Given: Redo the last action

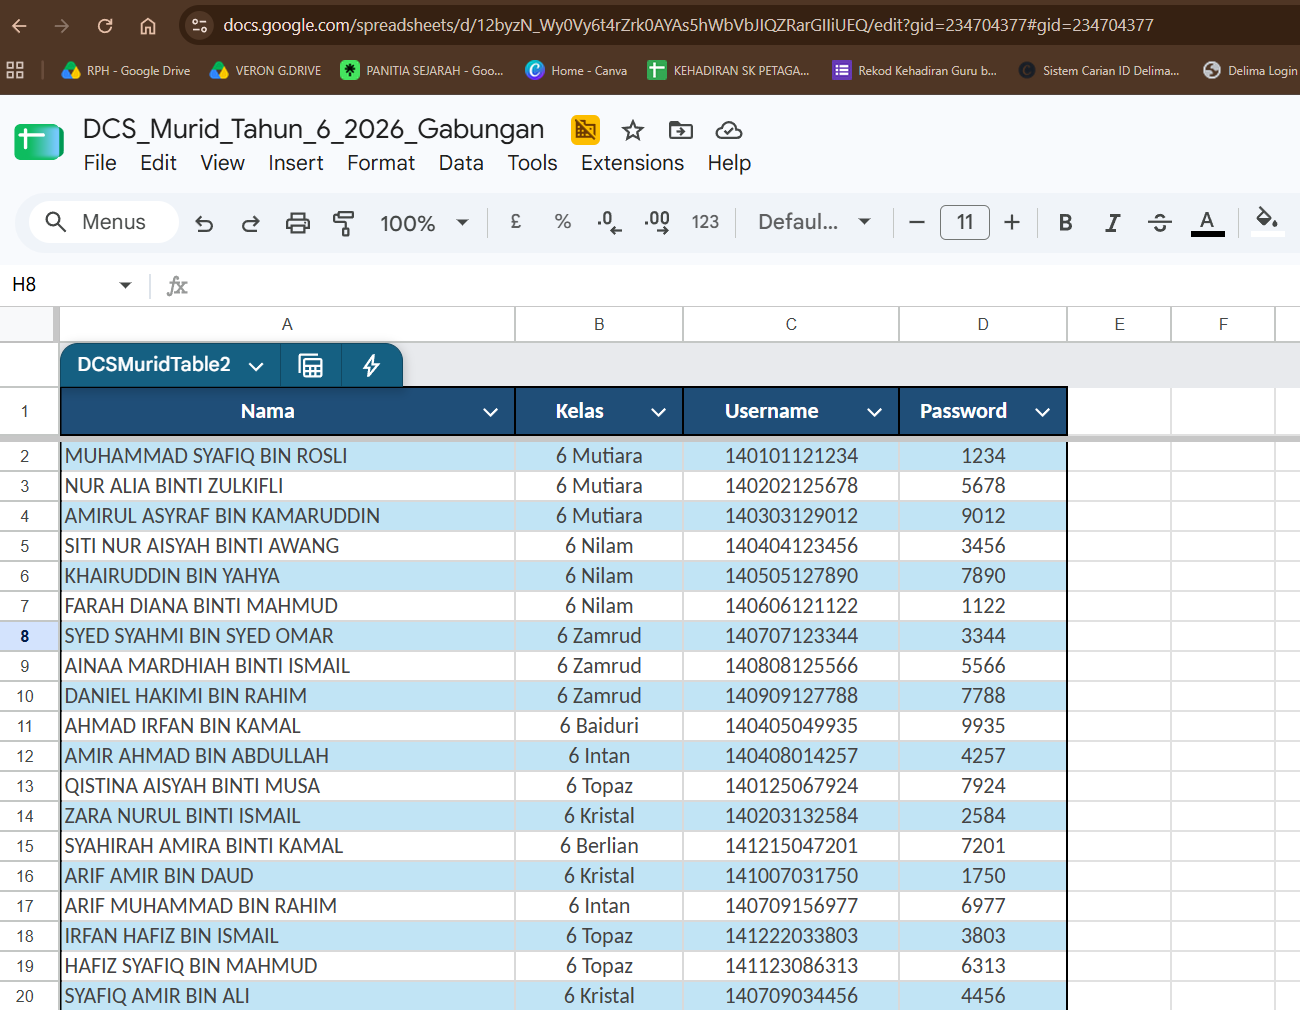Looking at the screenshot, I should coord(251,223).
